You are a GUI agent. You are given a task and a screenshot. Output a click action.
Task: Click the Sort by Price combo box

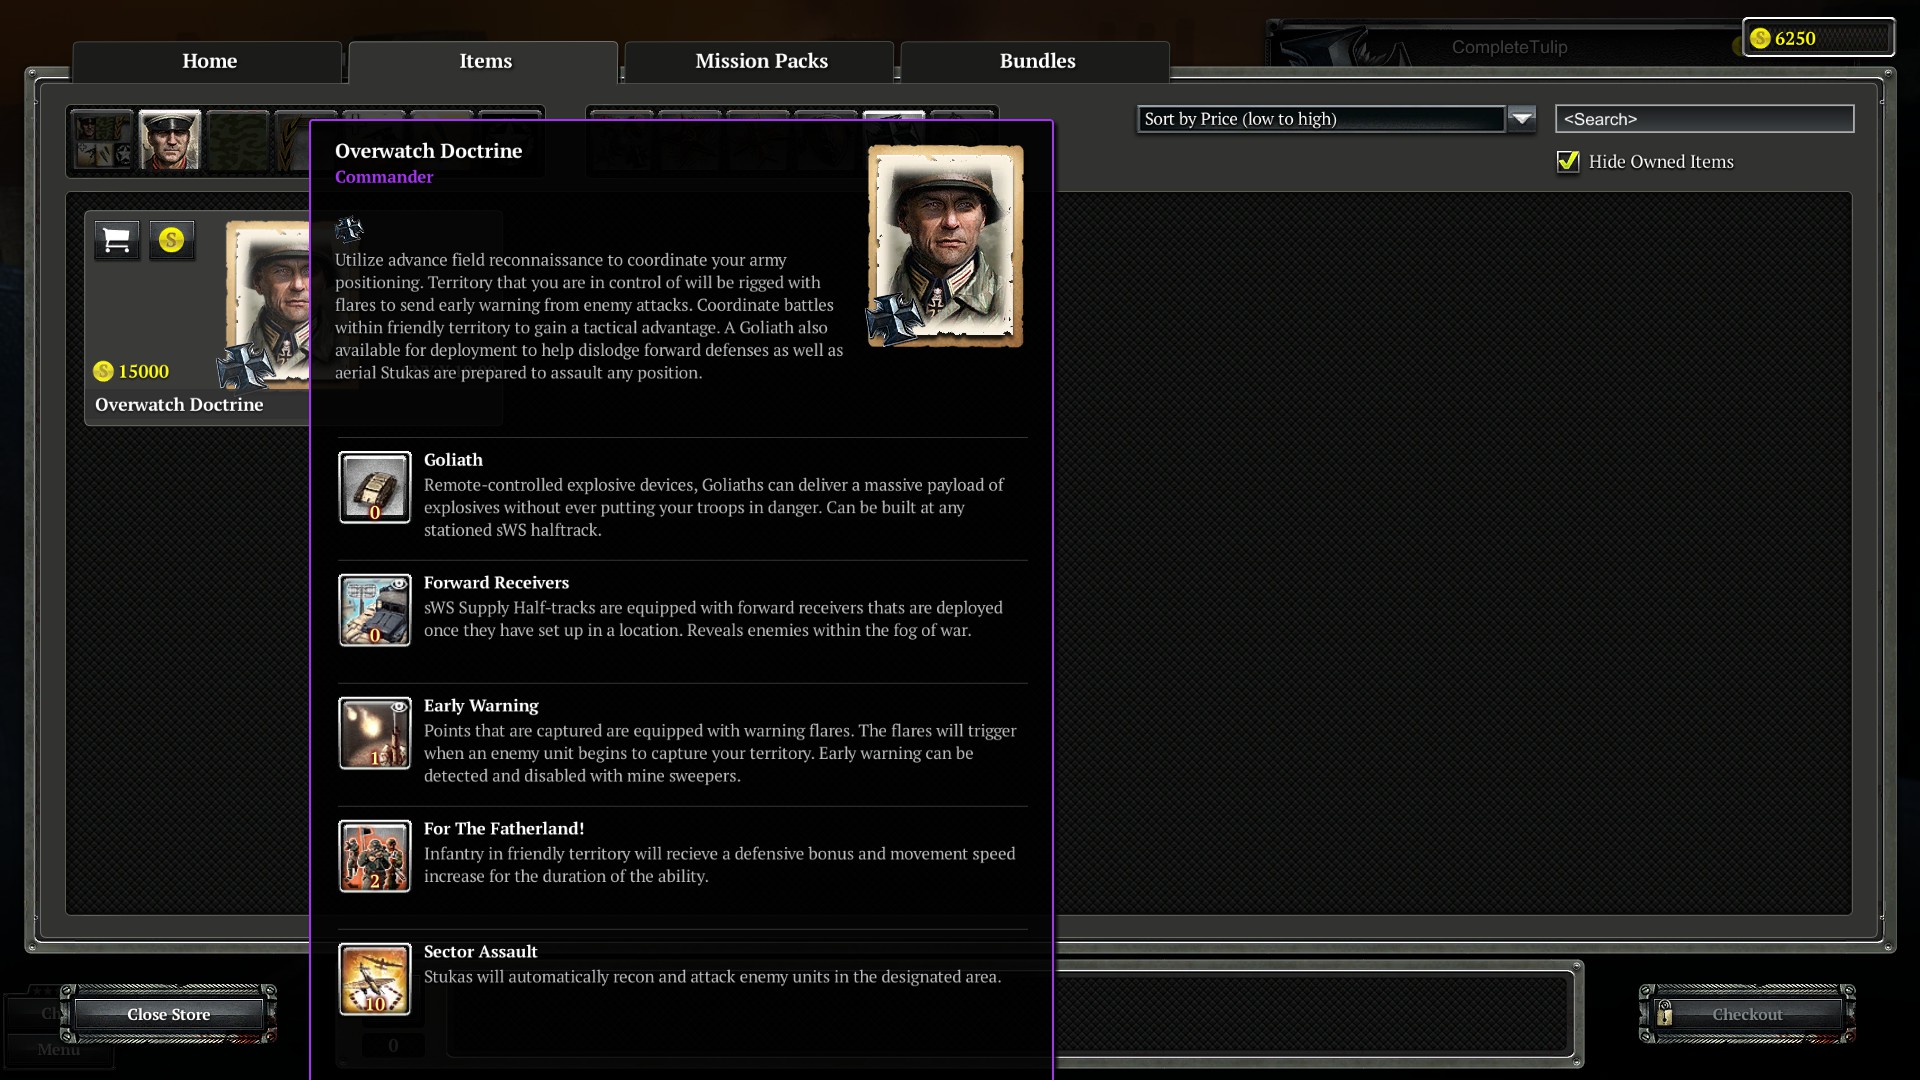click(x=1320, y=119)
